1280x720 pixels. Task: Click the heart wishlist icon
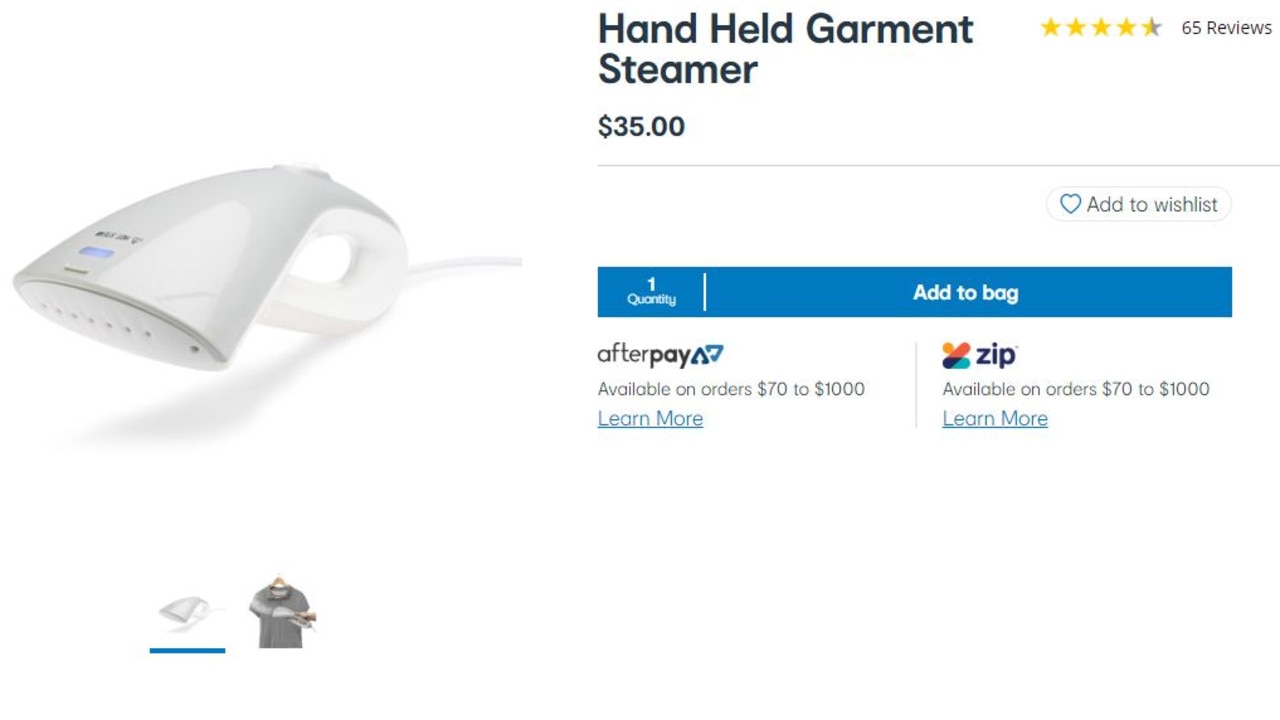click(1070, 204)
